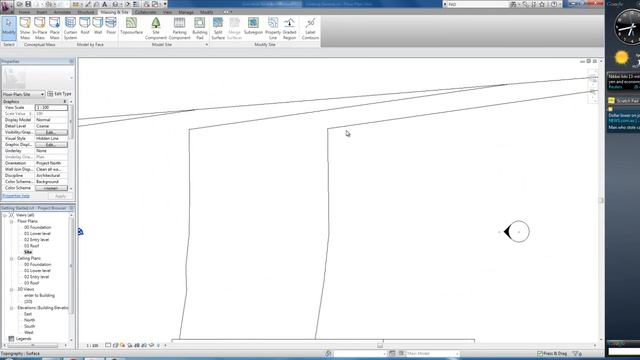Select the Floor by face tool
The height and width of the screenshot is (360, 640).
coord(111,26)
